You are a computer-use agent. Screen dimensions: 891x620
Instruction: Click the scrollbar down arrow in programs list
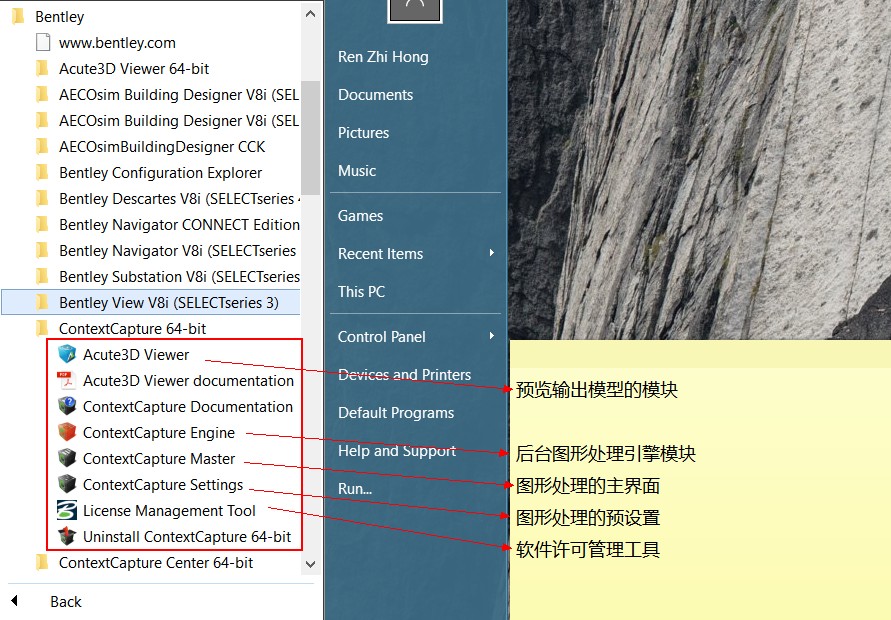[x=310, y=564]
